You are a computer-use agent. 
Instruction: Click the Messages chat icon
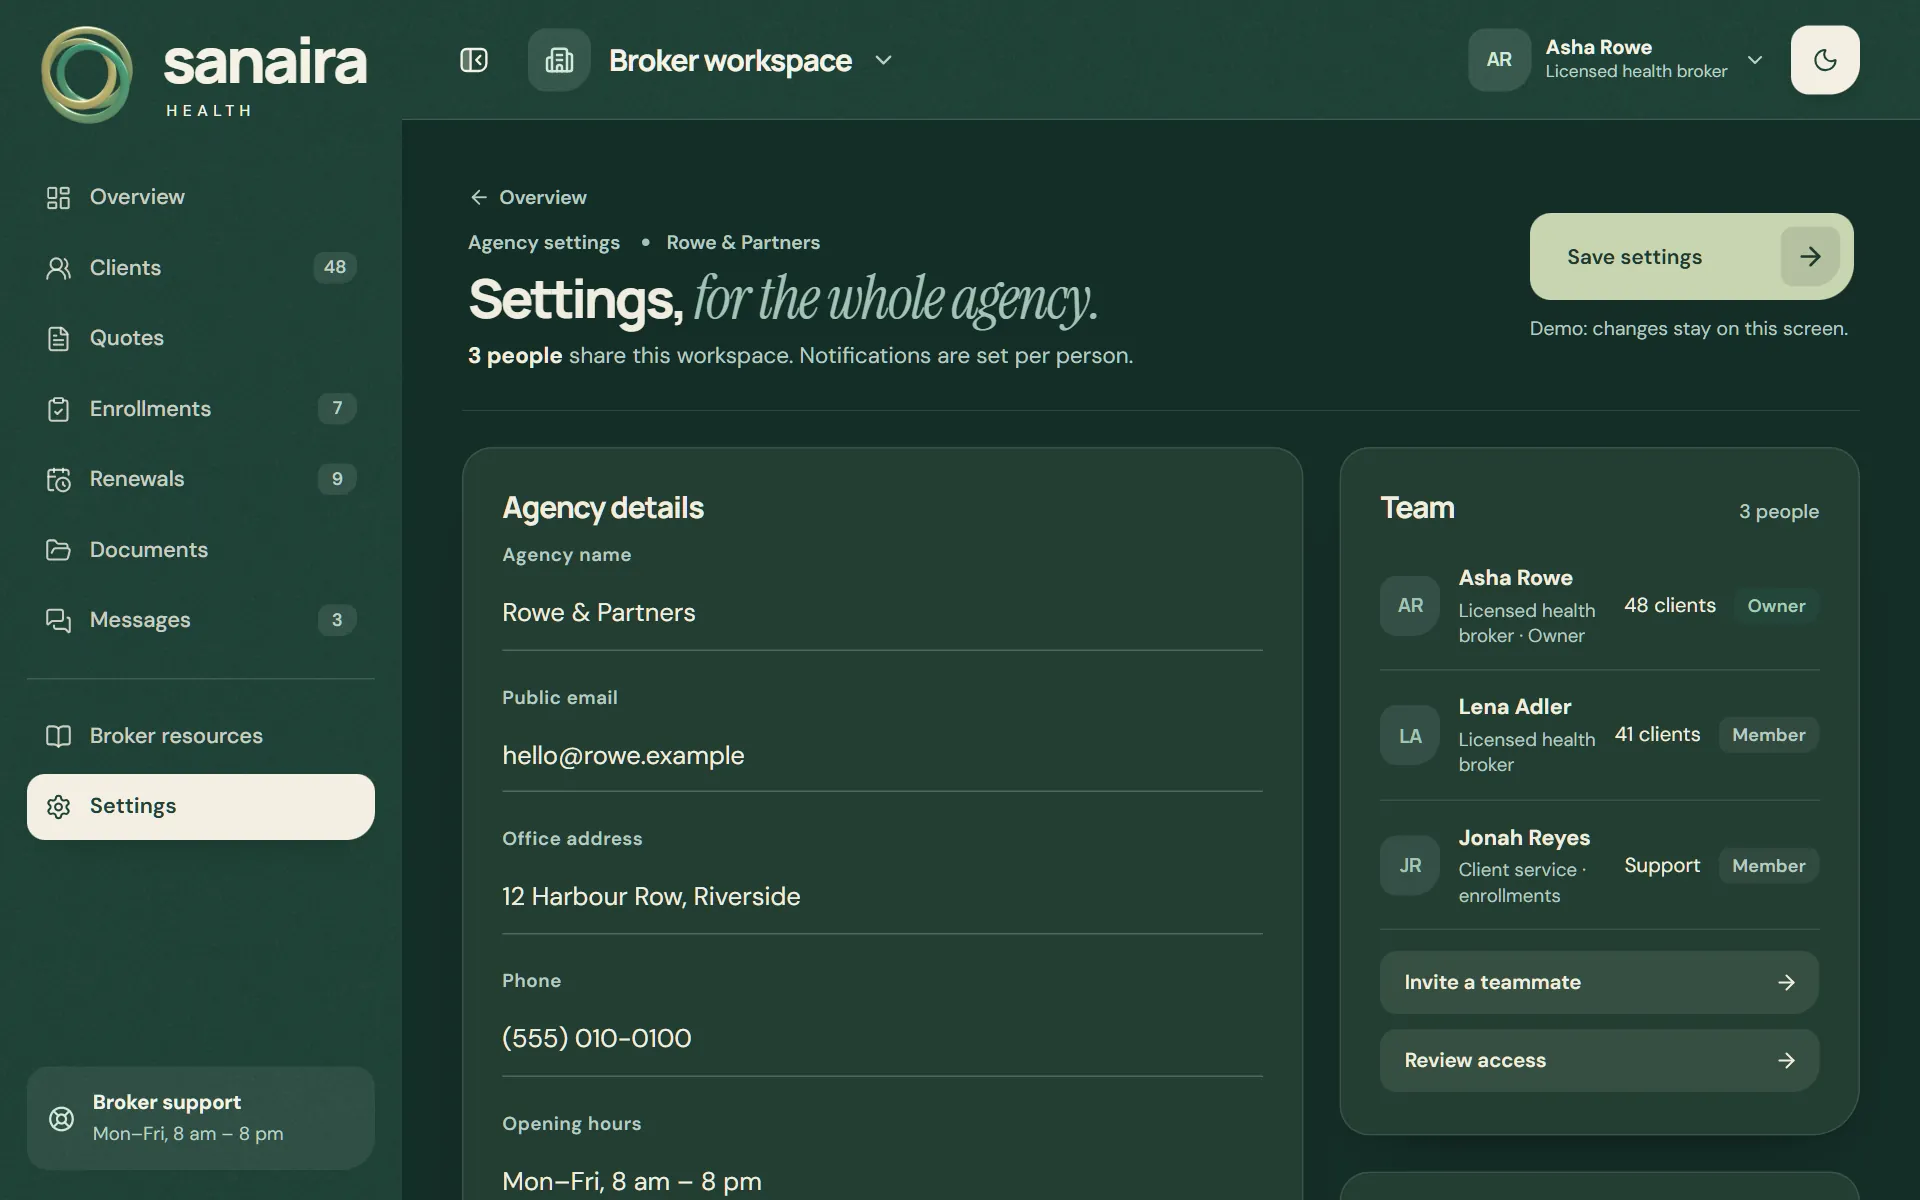58,620
